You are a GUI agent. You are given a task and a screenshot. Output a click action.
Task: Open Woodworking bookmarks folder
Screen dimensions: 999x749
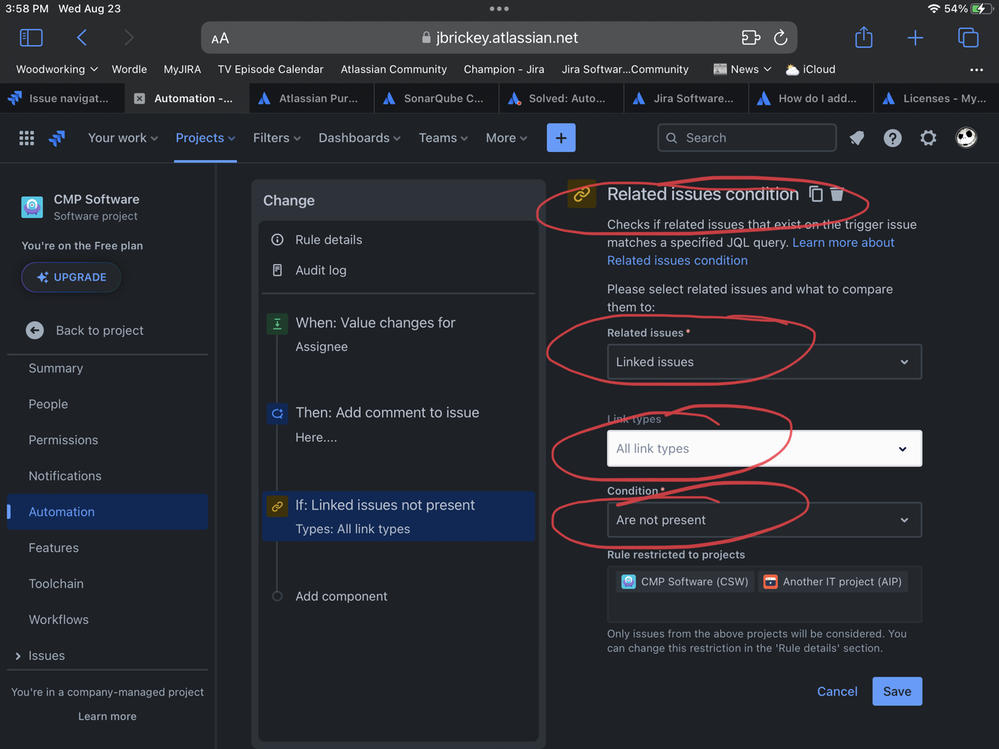point(57,69)
